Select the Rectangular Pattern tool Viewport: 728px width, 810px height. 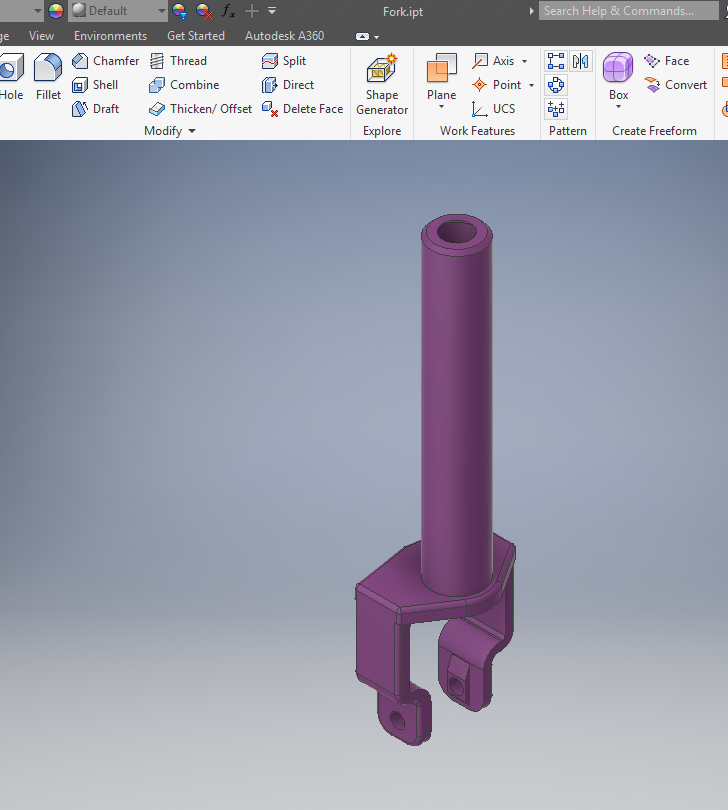556,61
